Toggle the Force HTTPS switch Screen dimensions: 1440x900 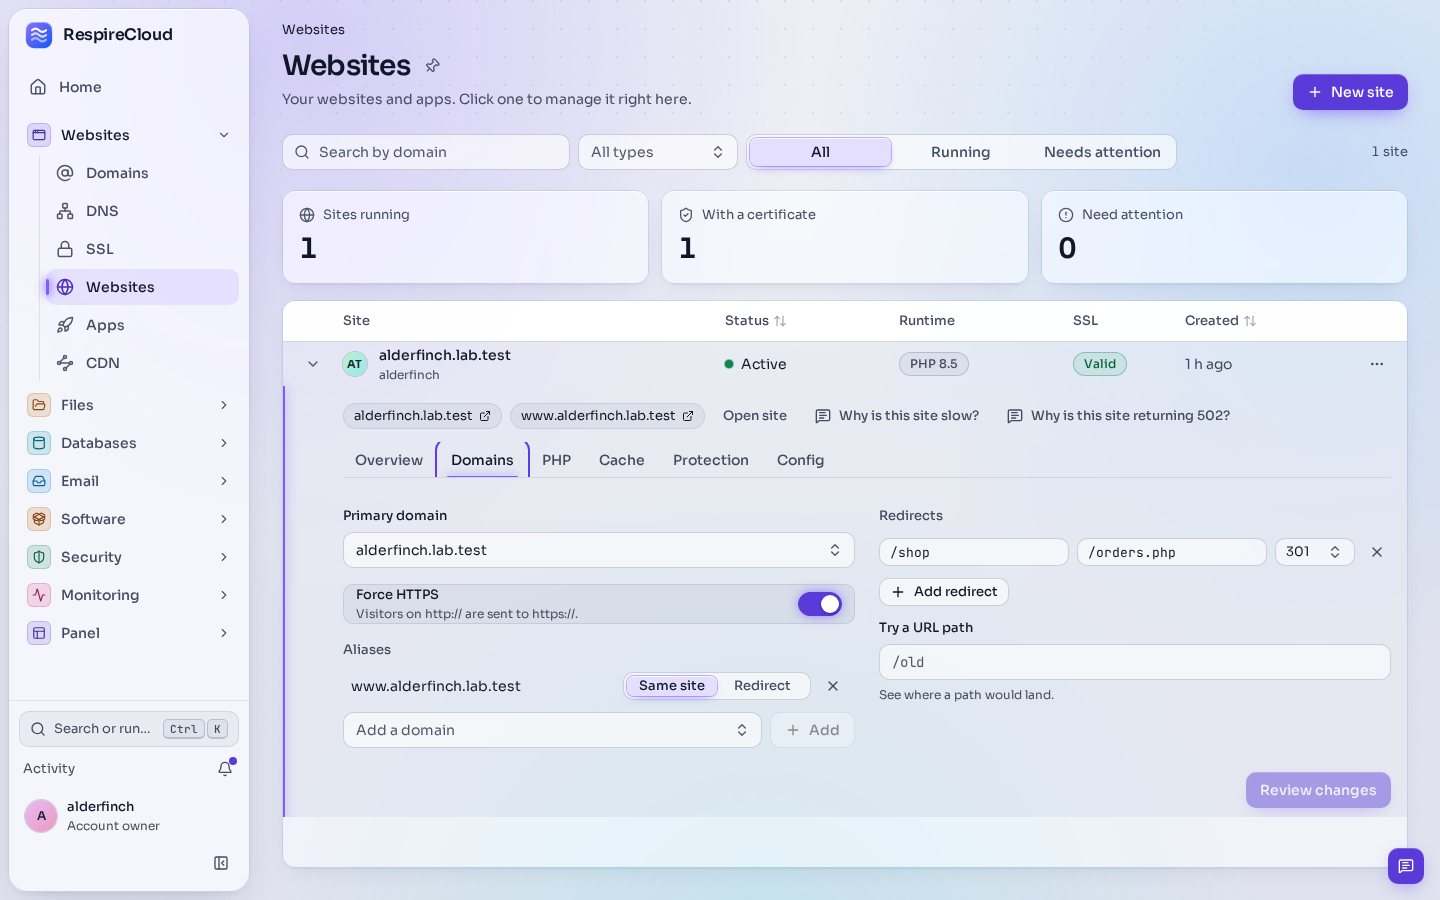pyautogui.click(x=820, y=604)
